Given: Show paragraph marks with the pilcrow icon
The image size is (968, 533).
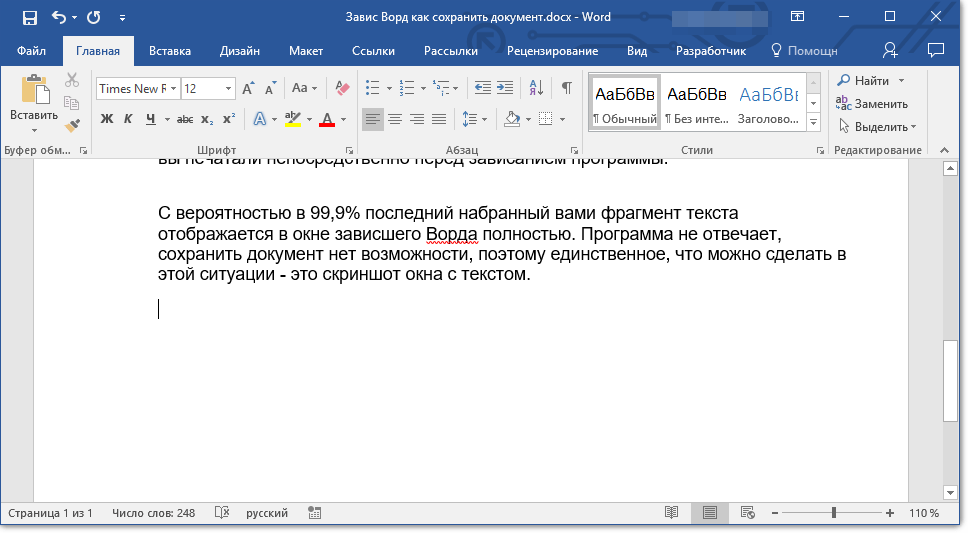Looking at the screenshot, I should pos(566,88).
